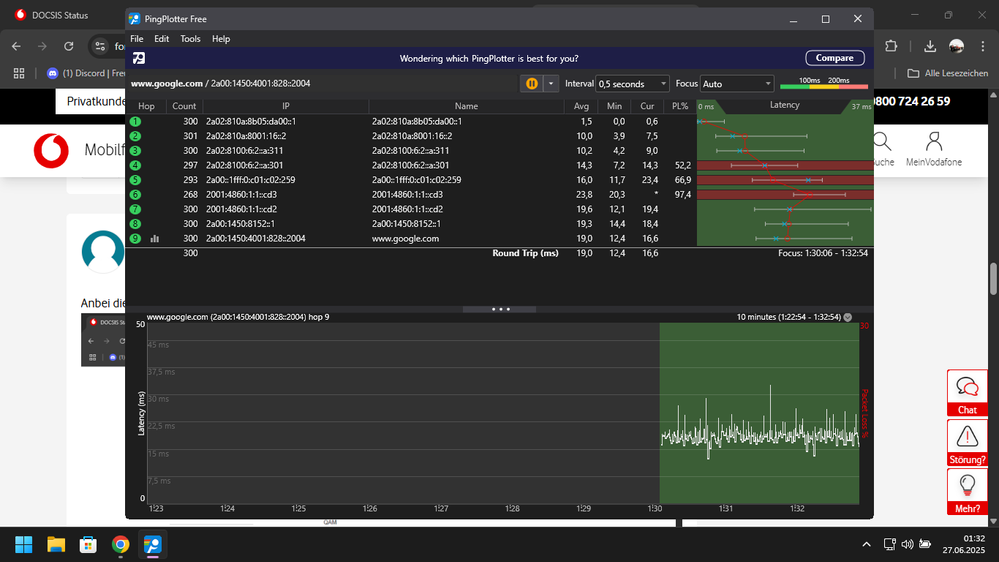
Task: Click the hop 5 green circle
Action: pyautogui.click(x=135, y=180)
